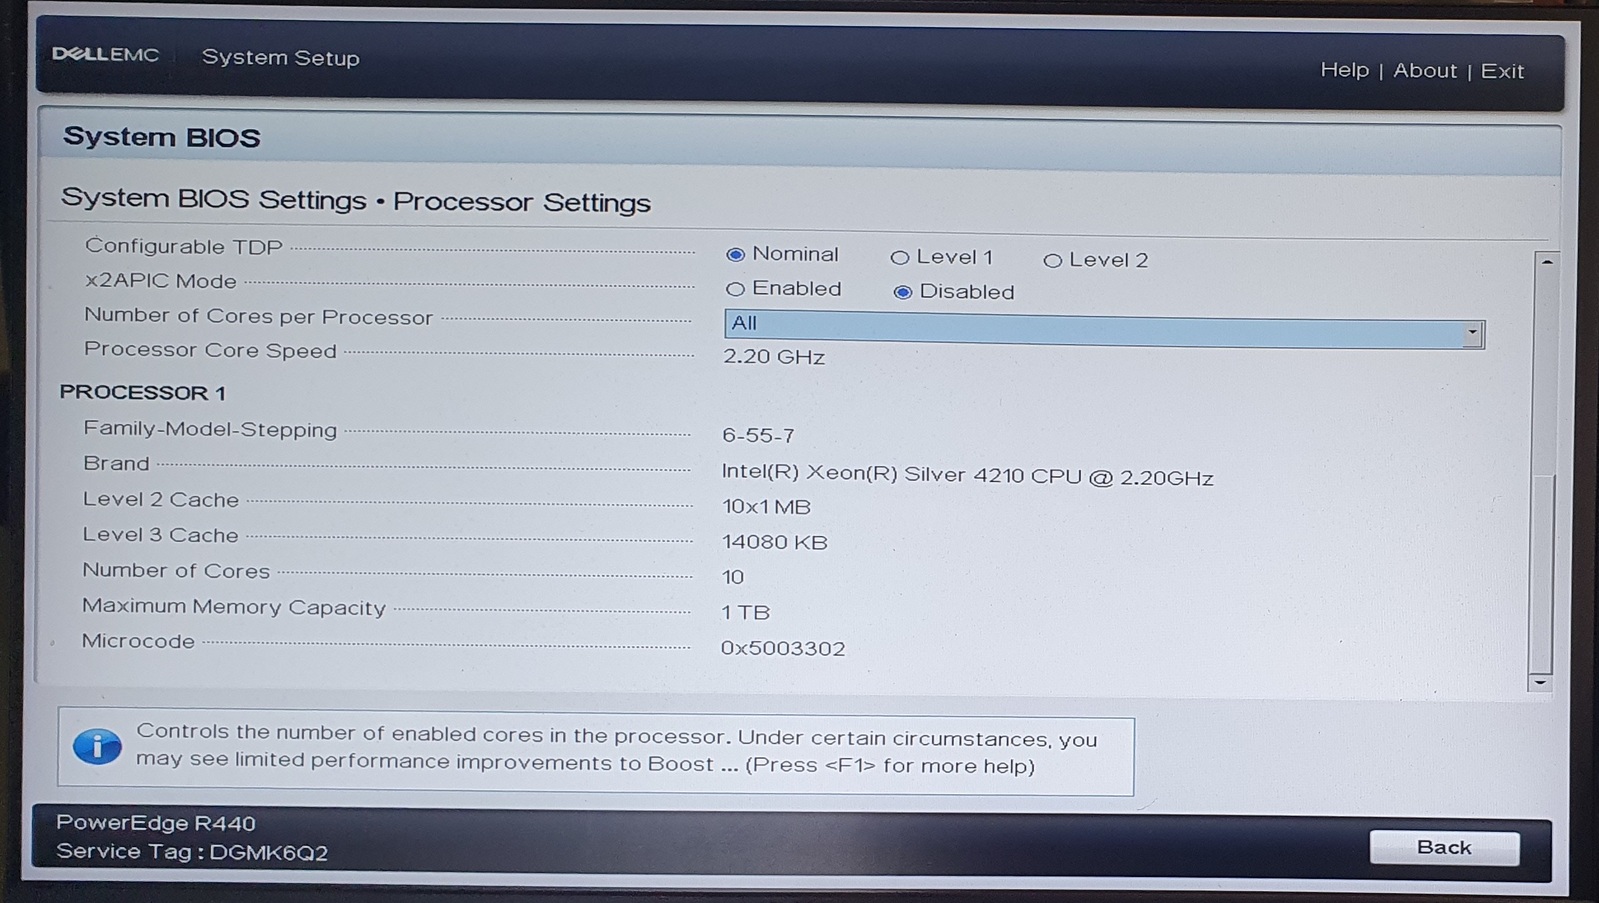
Task: Click the PowerEdge R440 text
Action: tap(156, 823)
